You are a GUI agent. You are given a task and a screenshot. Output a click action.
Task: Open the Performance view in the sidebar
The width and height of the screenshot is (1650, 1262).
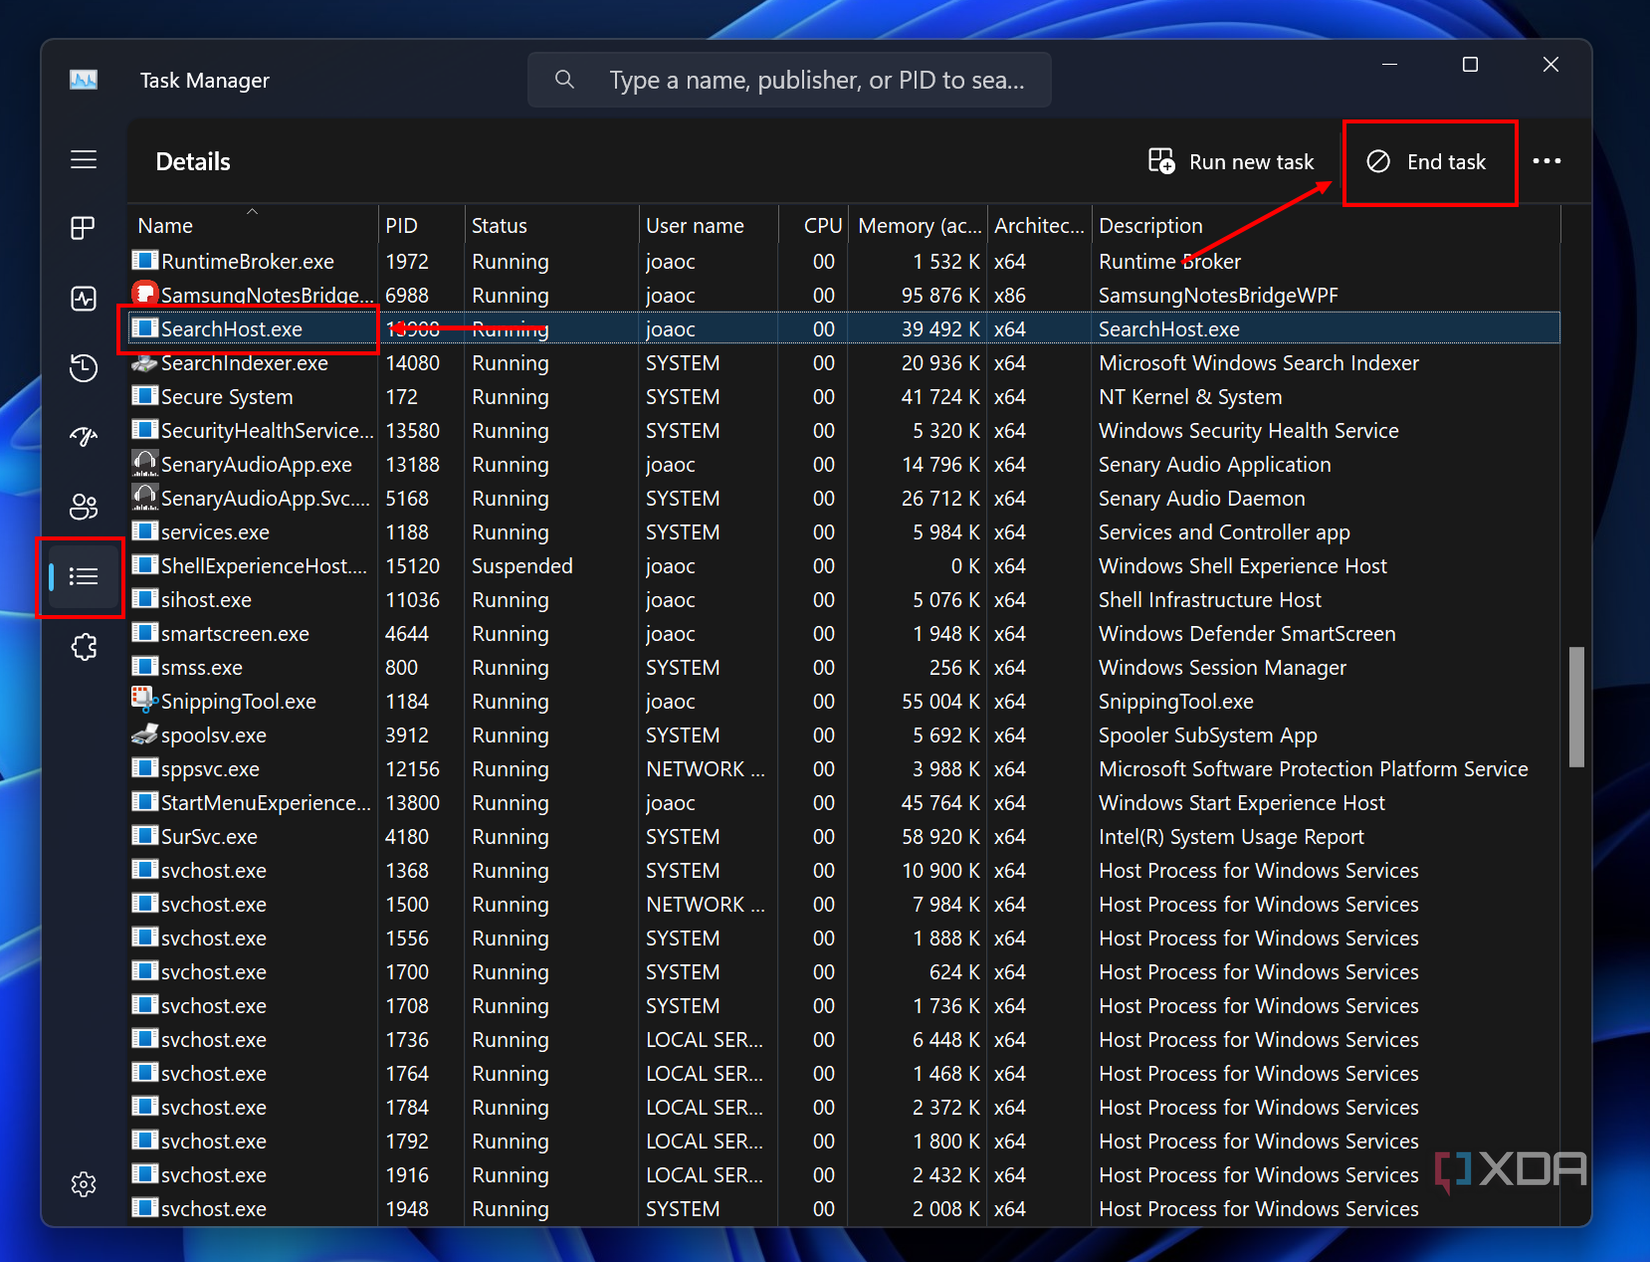[x=83, y=298]
